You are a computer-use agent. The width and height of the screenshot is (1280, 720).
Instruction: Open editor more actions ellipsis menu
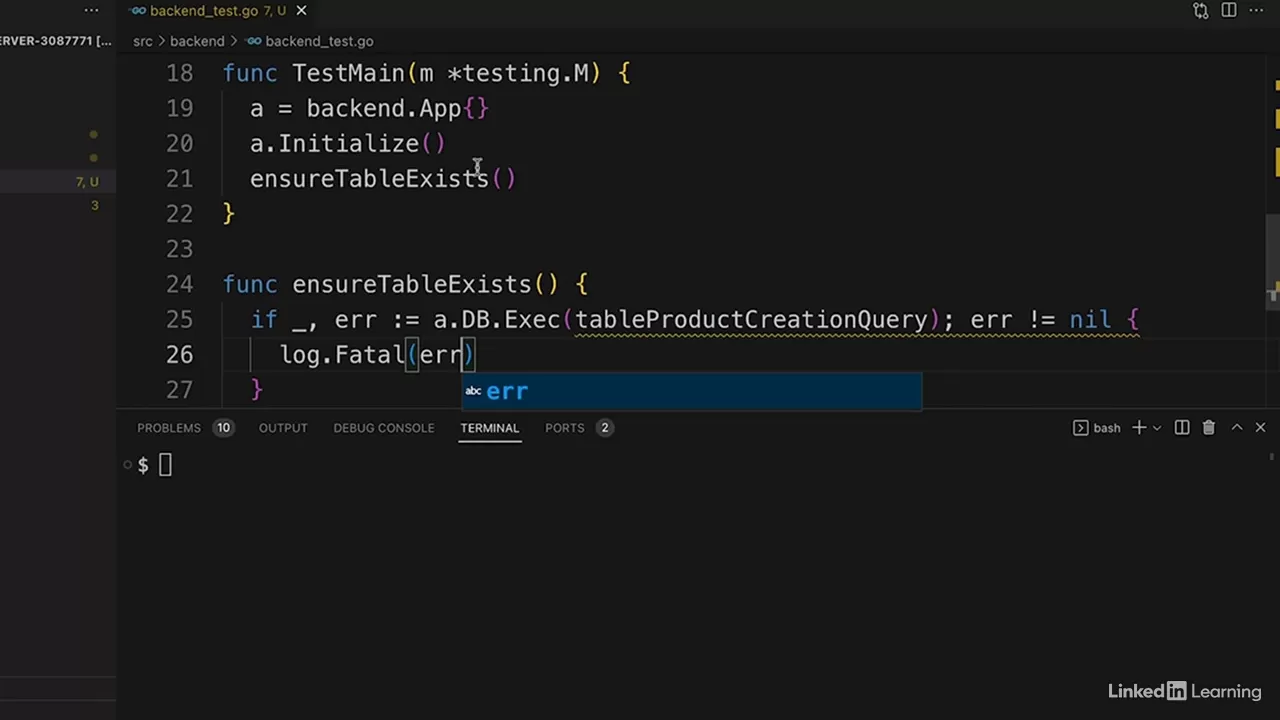(1258, 11)
